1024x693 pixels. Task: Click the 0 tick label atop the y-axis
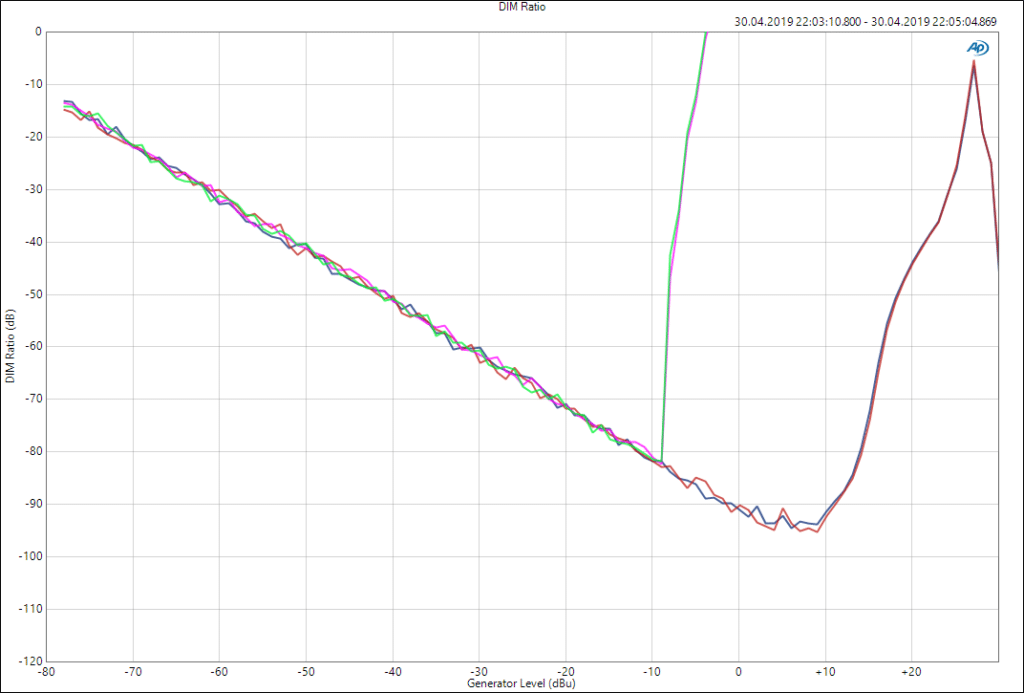click(37, 31)
